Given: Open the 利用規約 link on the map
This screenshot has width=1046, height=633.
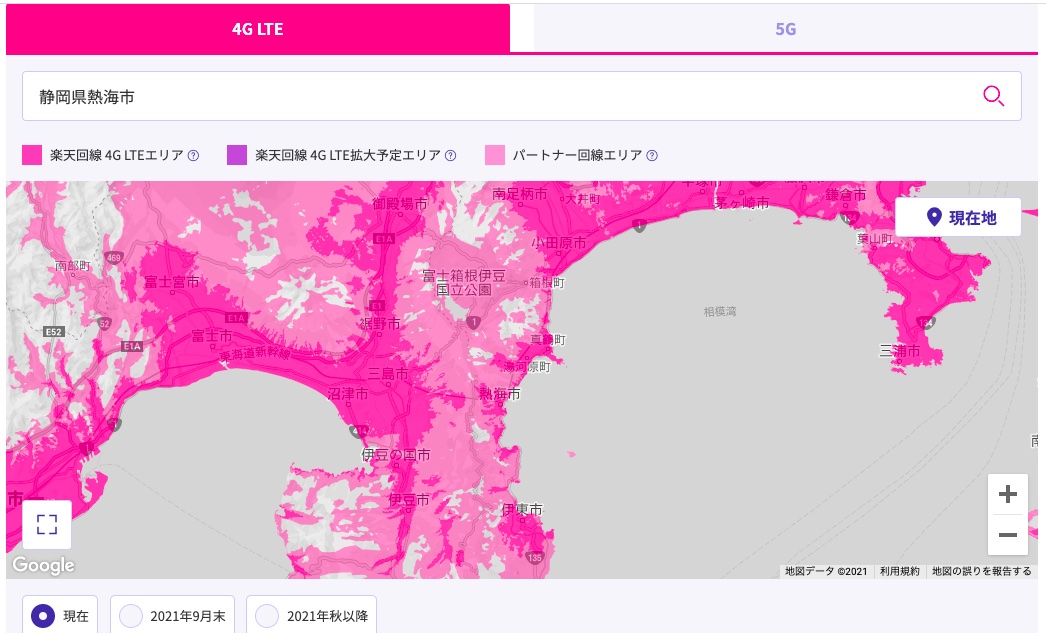Looking at the screenshot, I should tap(899, 572).
